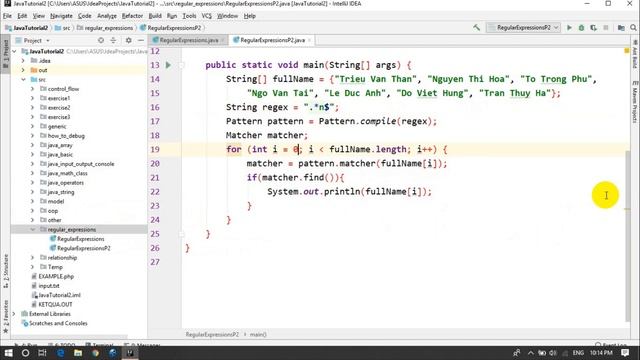The image size is (640, 360).
Task: Open Windows Start menu
Action: click(x=8, y=353)
